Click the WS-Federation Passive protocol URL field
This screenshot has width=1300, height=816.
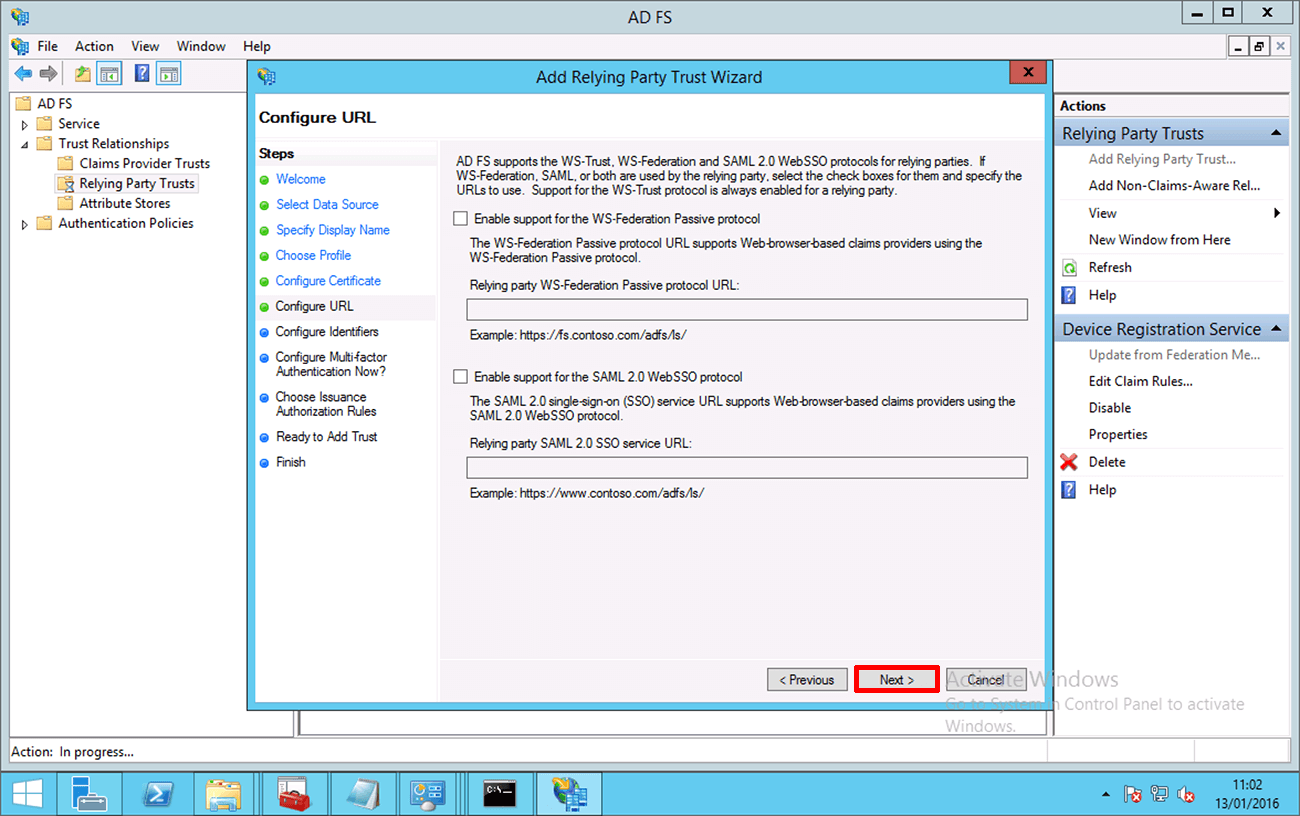click(x=747, y=310)
